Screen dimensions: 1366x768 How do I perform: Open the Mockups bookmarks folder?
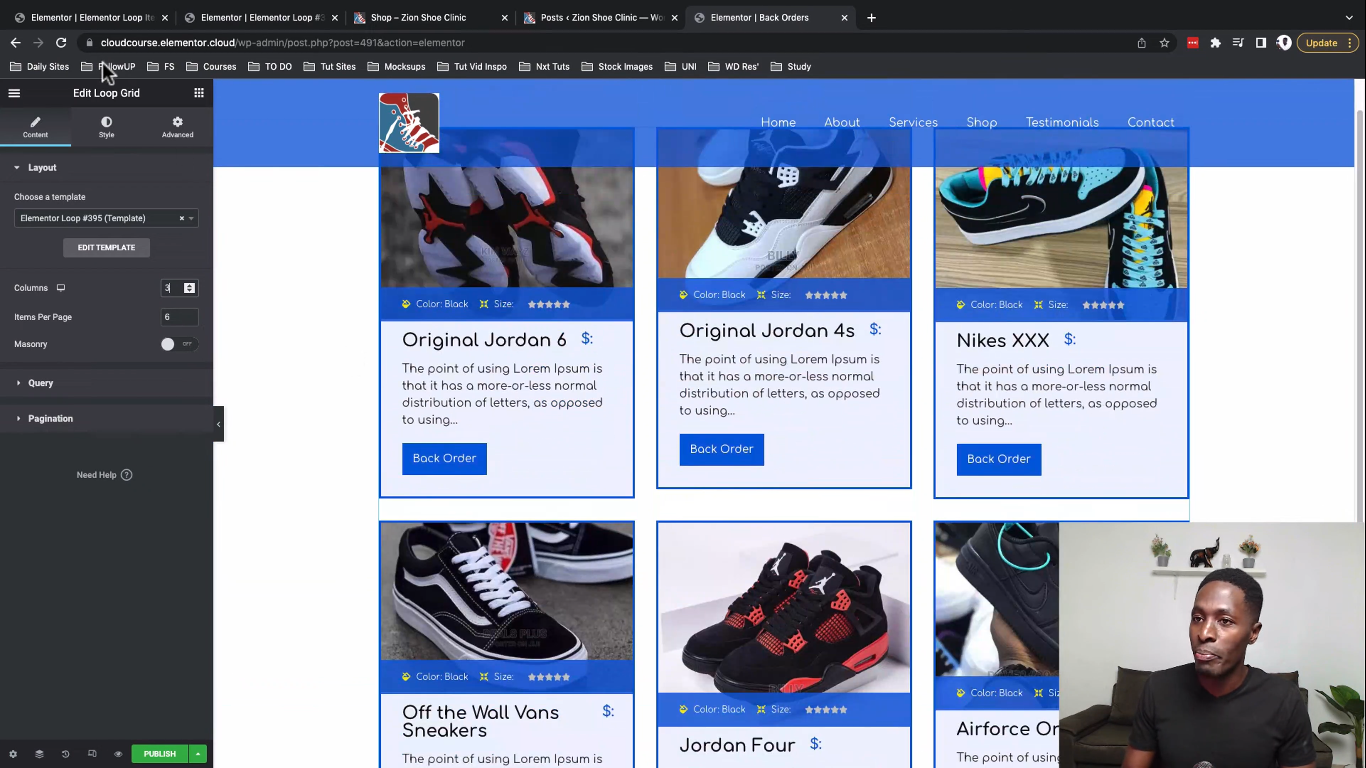pyautogui.click(x=396, y=67)
